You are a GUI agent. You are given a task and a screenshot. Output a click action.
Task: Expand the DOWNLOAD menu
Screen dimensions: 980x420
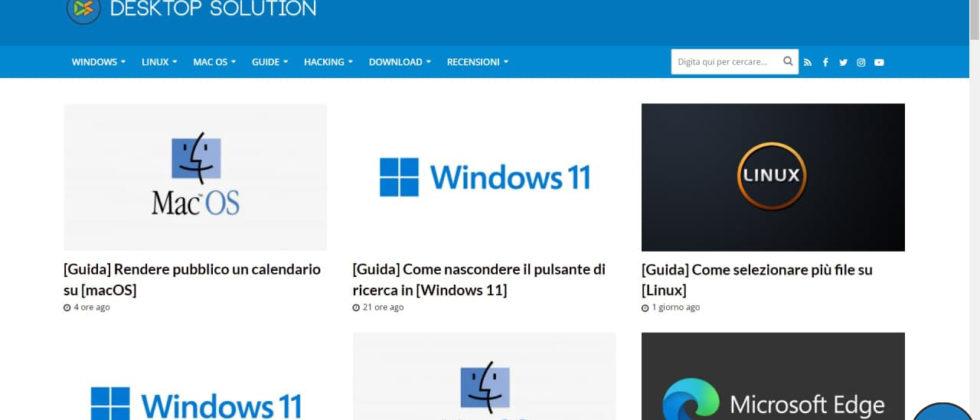click(x=399, y=62)
